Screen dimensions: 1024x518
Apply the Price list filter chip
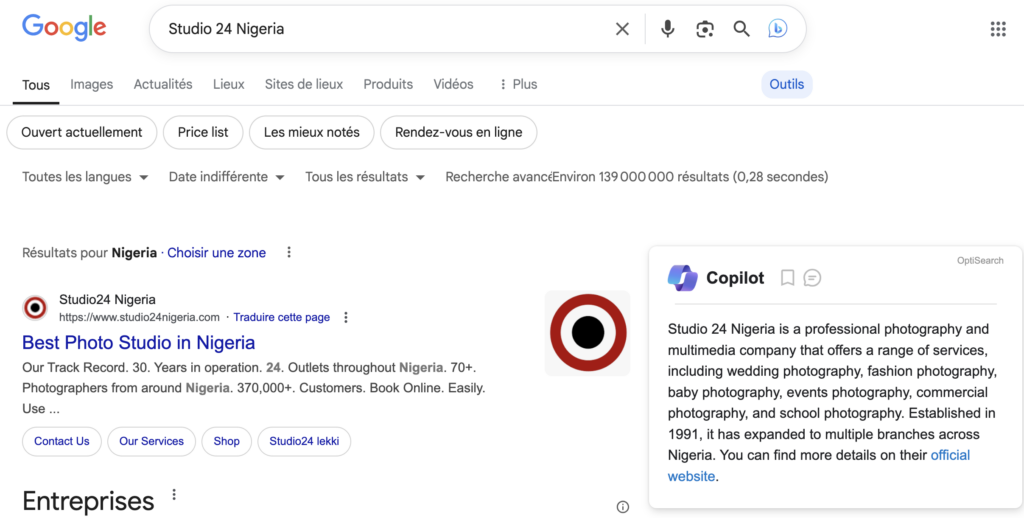tap(203, 133)
